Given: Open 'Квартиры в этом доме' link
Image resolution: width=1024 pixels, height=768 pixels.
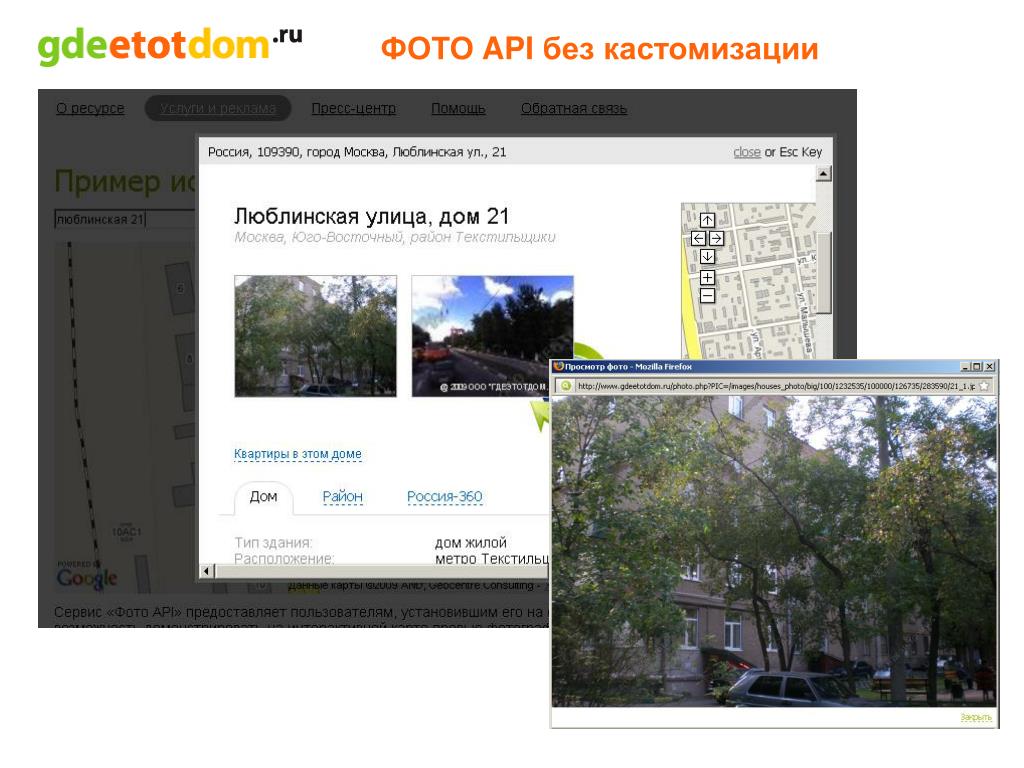Looking at the screenshot, I should coord(298,454).
